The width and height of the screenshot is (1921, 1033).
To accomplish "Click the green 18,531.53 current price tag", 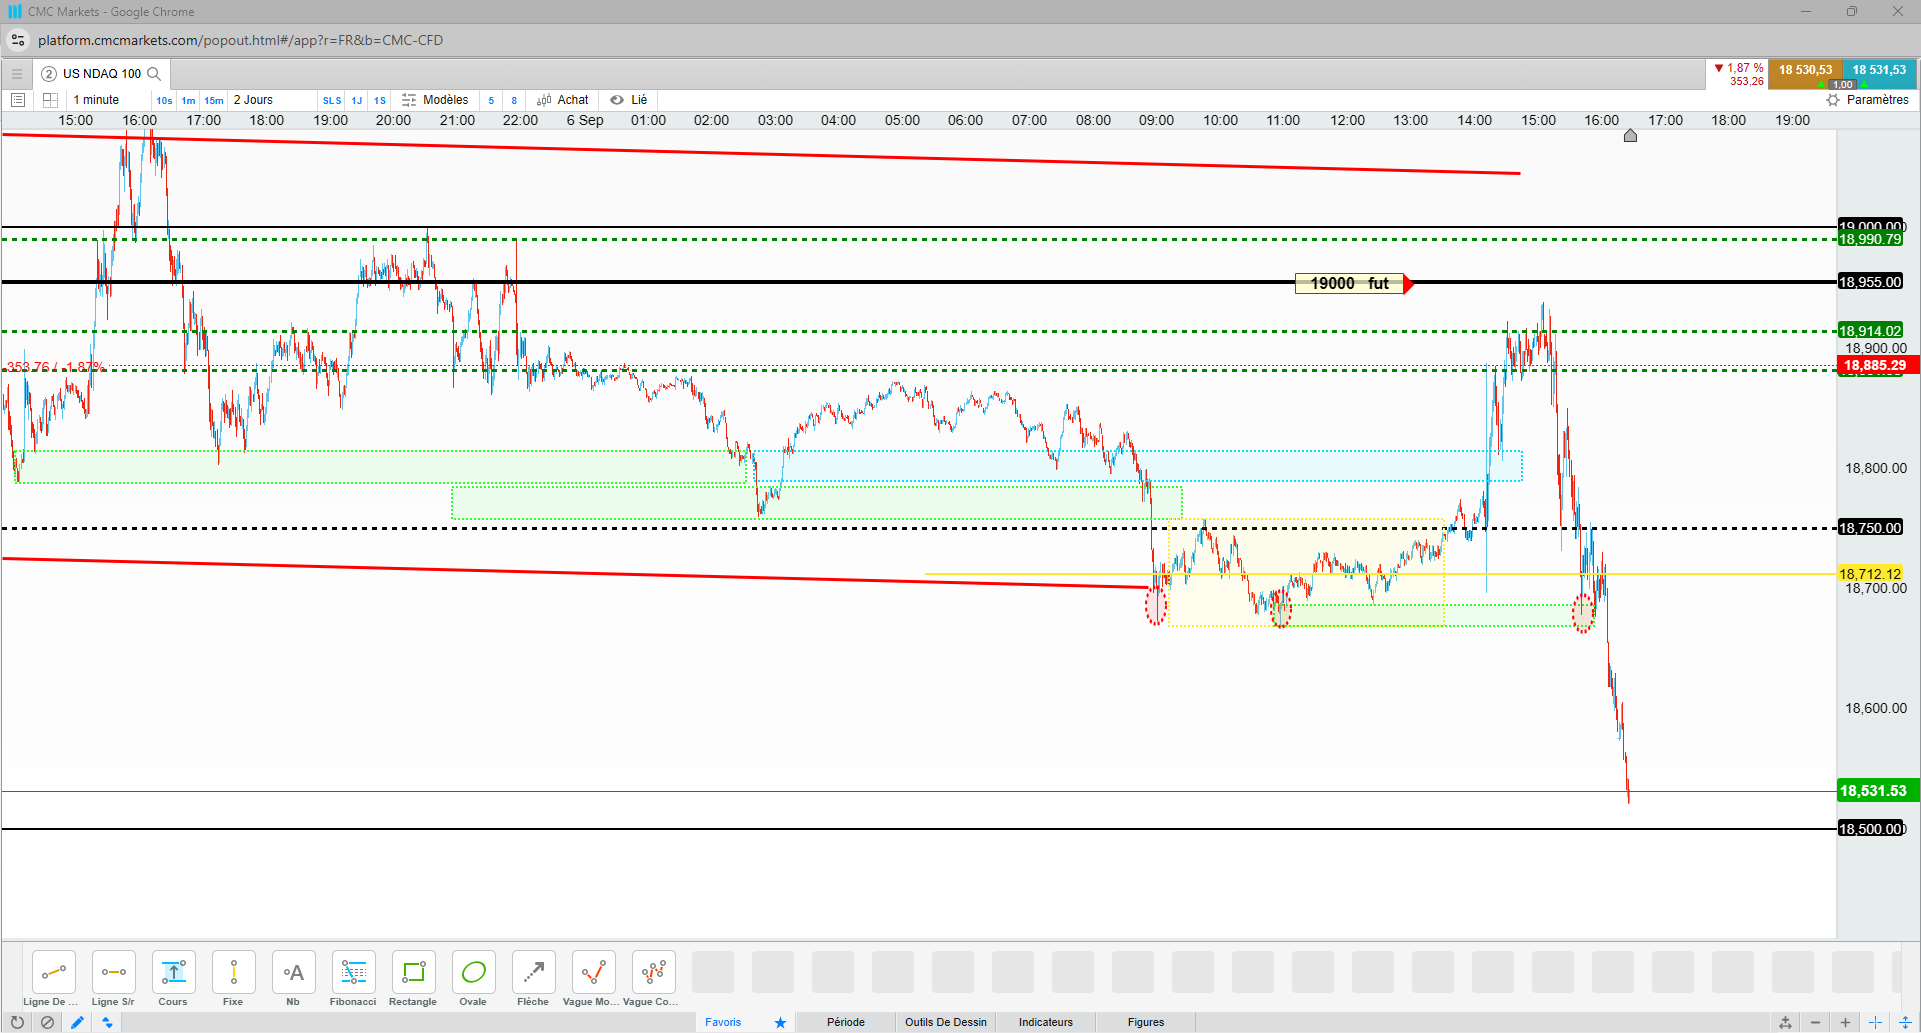I will click(x=1878, y=791).
